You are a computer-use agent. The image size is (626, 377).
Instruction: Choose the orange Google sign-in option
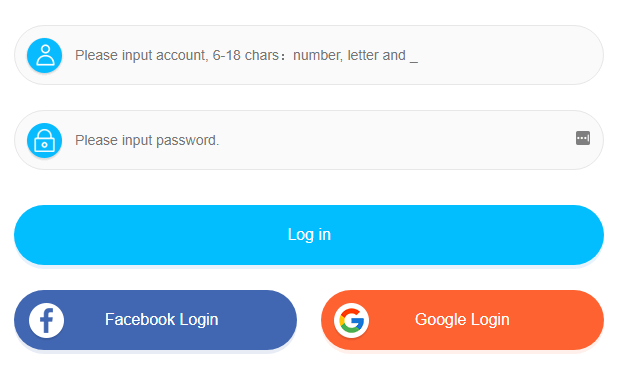[462, 320]
